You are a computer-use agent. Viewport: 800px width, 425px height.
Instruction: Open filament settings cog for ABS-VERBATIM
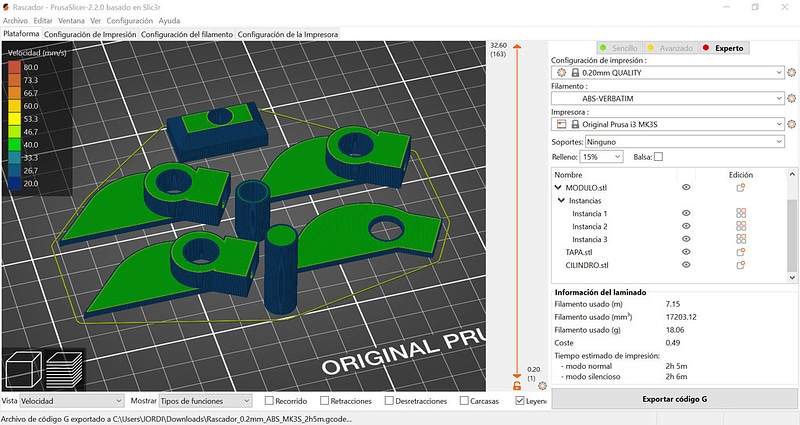791,98
